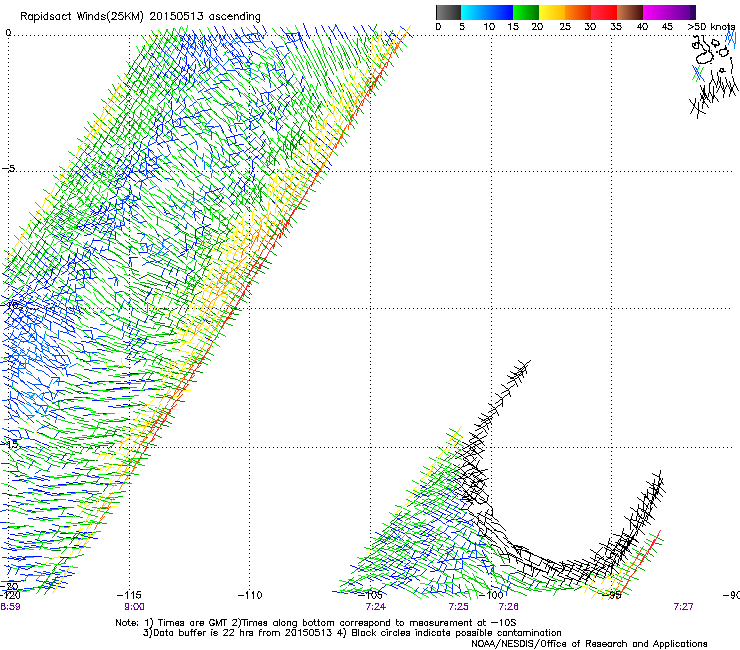Click the '25' legend scale label
This screenshot has width=740, height=650.
pyautogui.click(x=565, y=27)
